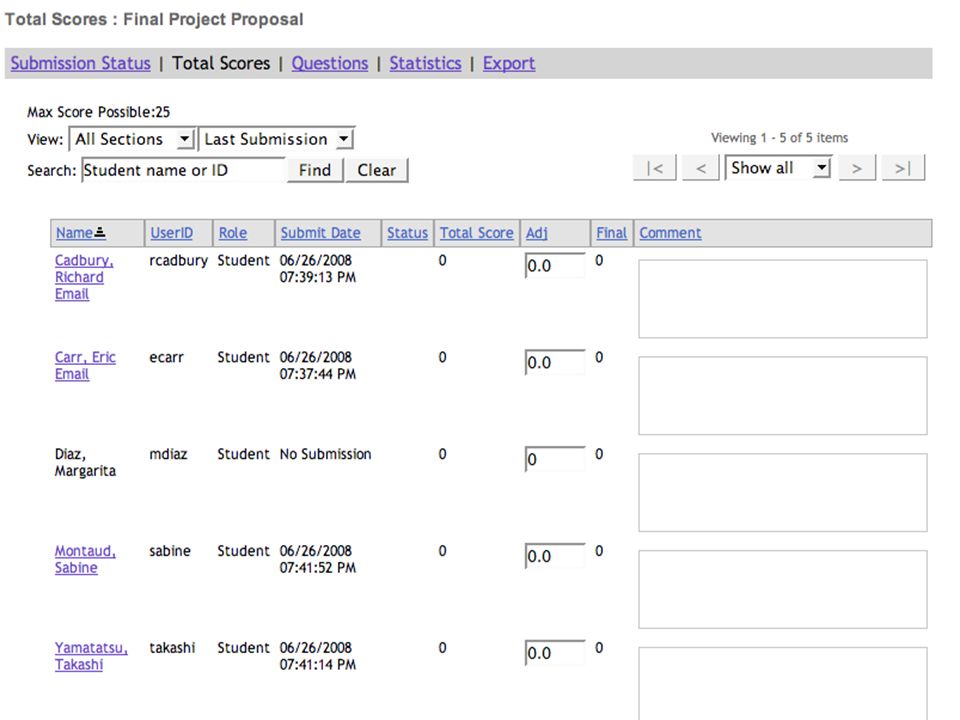Go to the Questions tab
The image size is (960, 720).
click(329, 63)
